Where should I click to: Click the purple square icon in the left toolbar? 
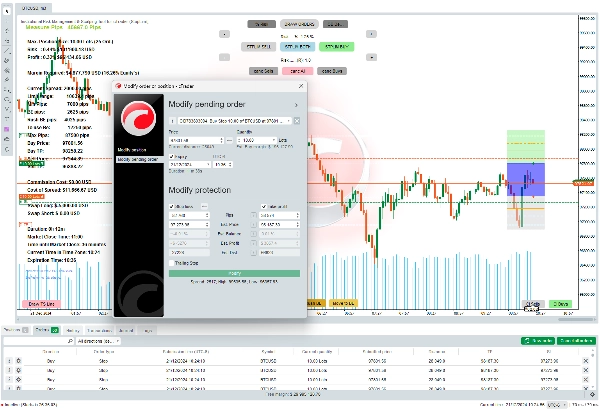click(x=7, y=129)
